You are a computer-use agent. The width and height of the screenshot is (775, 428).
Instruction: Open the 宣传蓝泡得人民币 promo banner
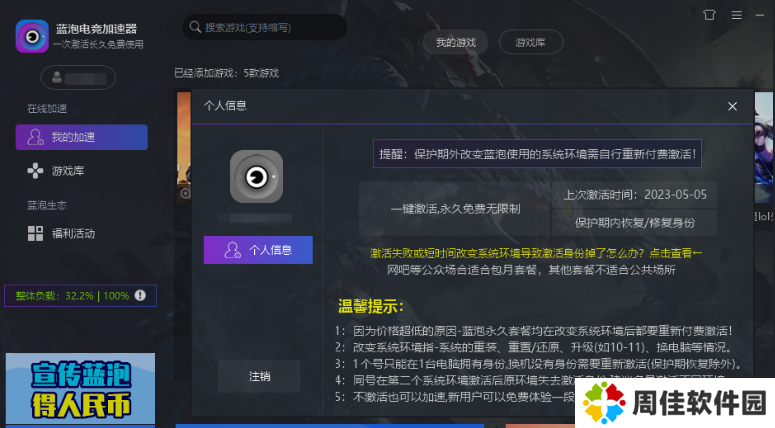(81, 388)
